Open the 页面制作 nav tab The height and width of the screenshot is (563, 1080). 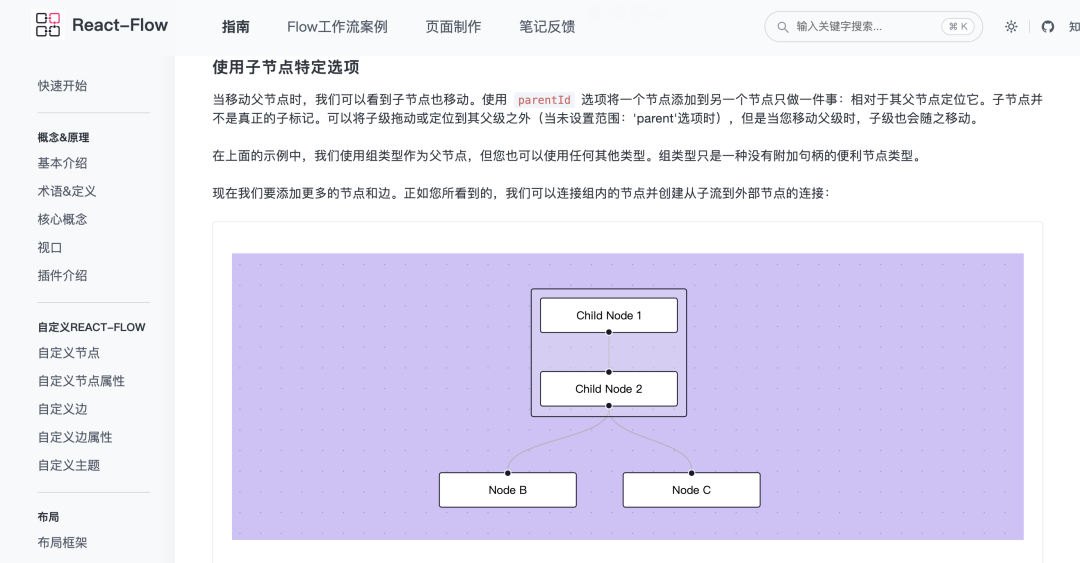point(453,27)
